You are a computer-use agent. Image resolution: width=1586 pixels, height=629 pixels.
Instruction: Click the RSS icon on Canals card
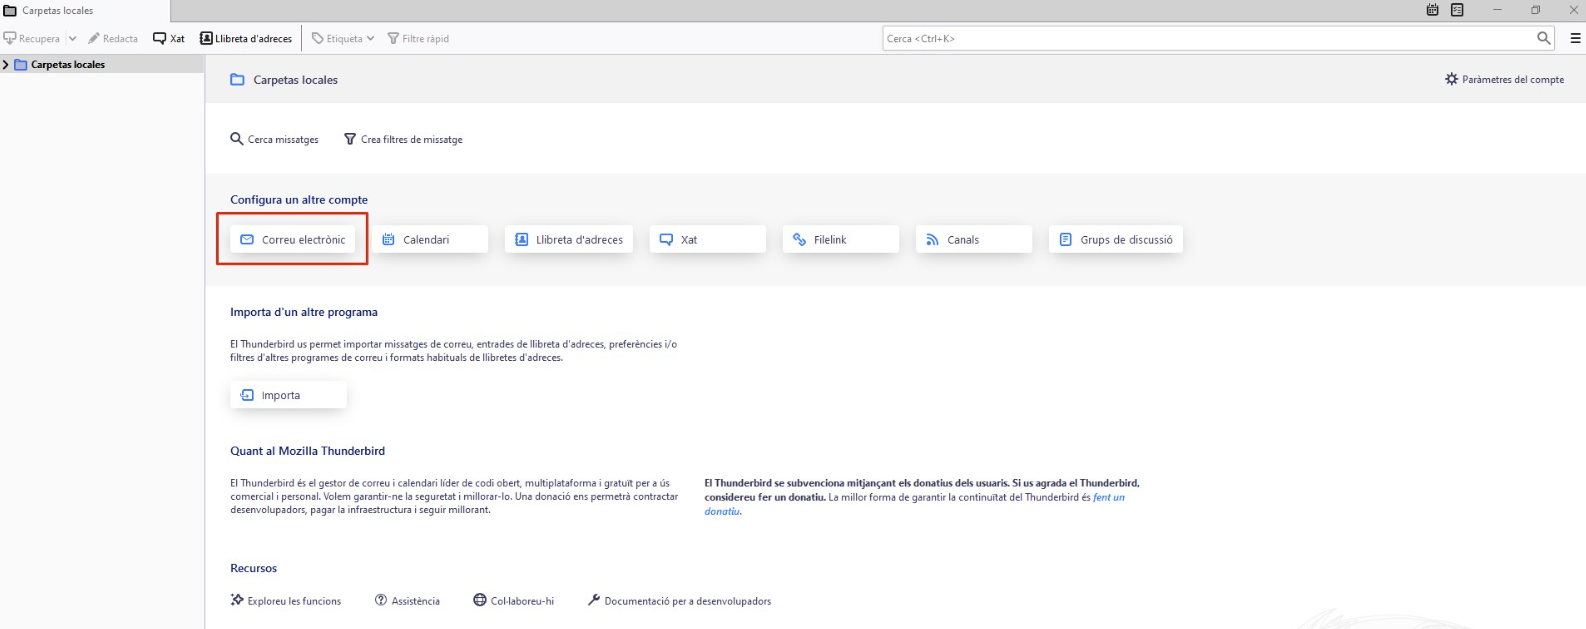pos(932,240)
